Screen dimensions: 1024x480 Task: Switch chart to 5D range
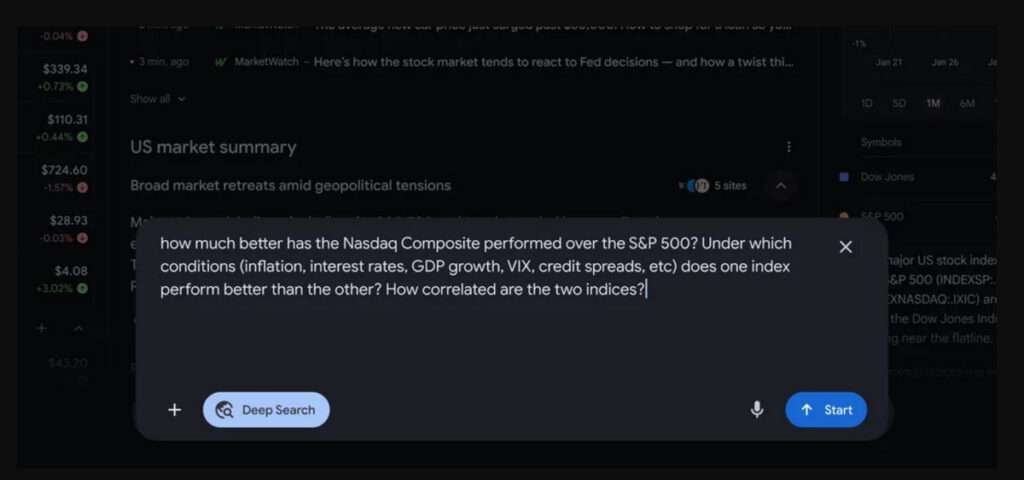click(899, 103)
